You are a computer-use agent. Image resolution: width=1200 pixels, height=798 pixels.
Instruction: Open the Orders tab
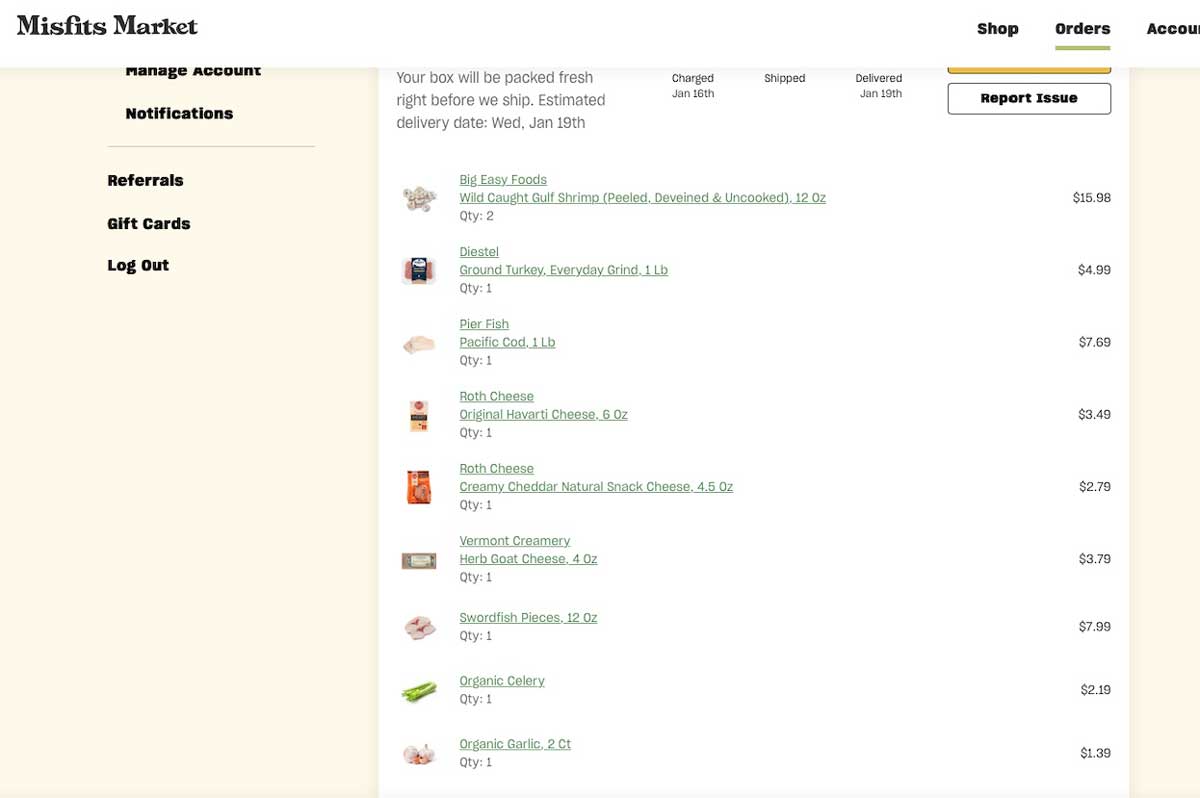click(x=1082, y=29)
